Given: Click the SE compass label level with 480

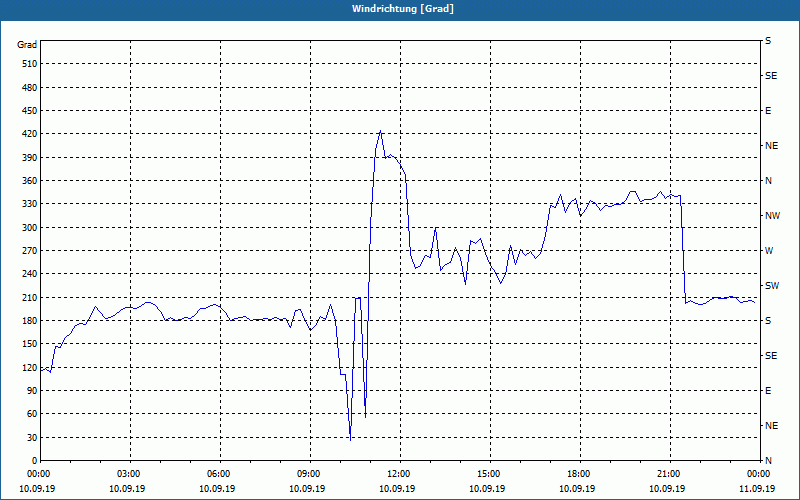Looking at the screenshot, I should (771, 76).
